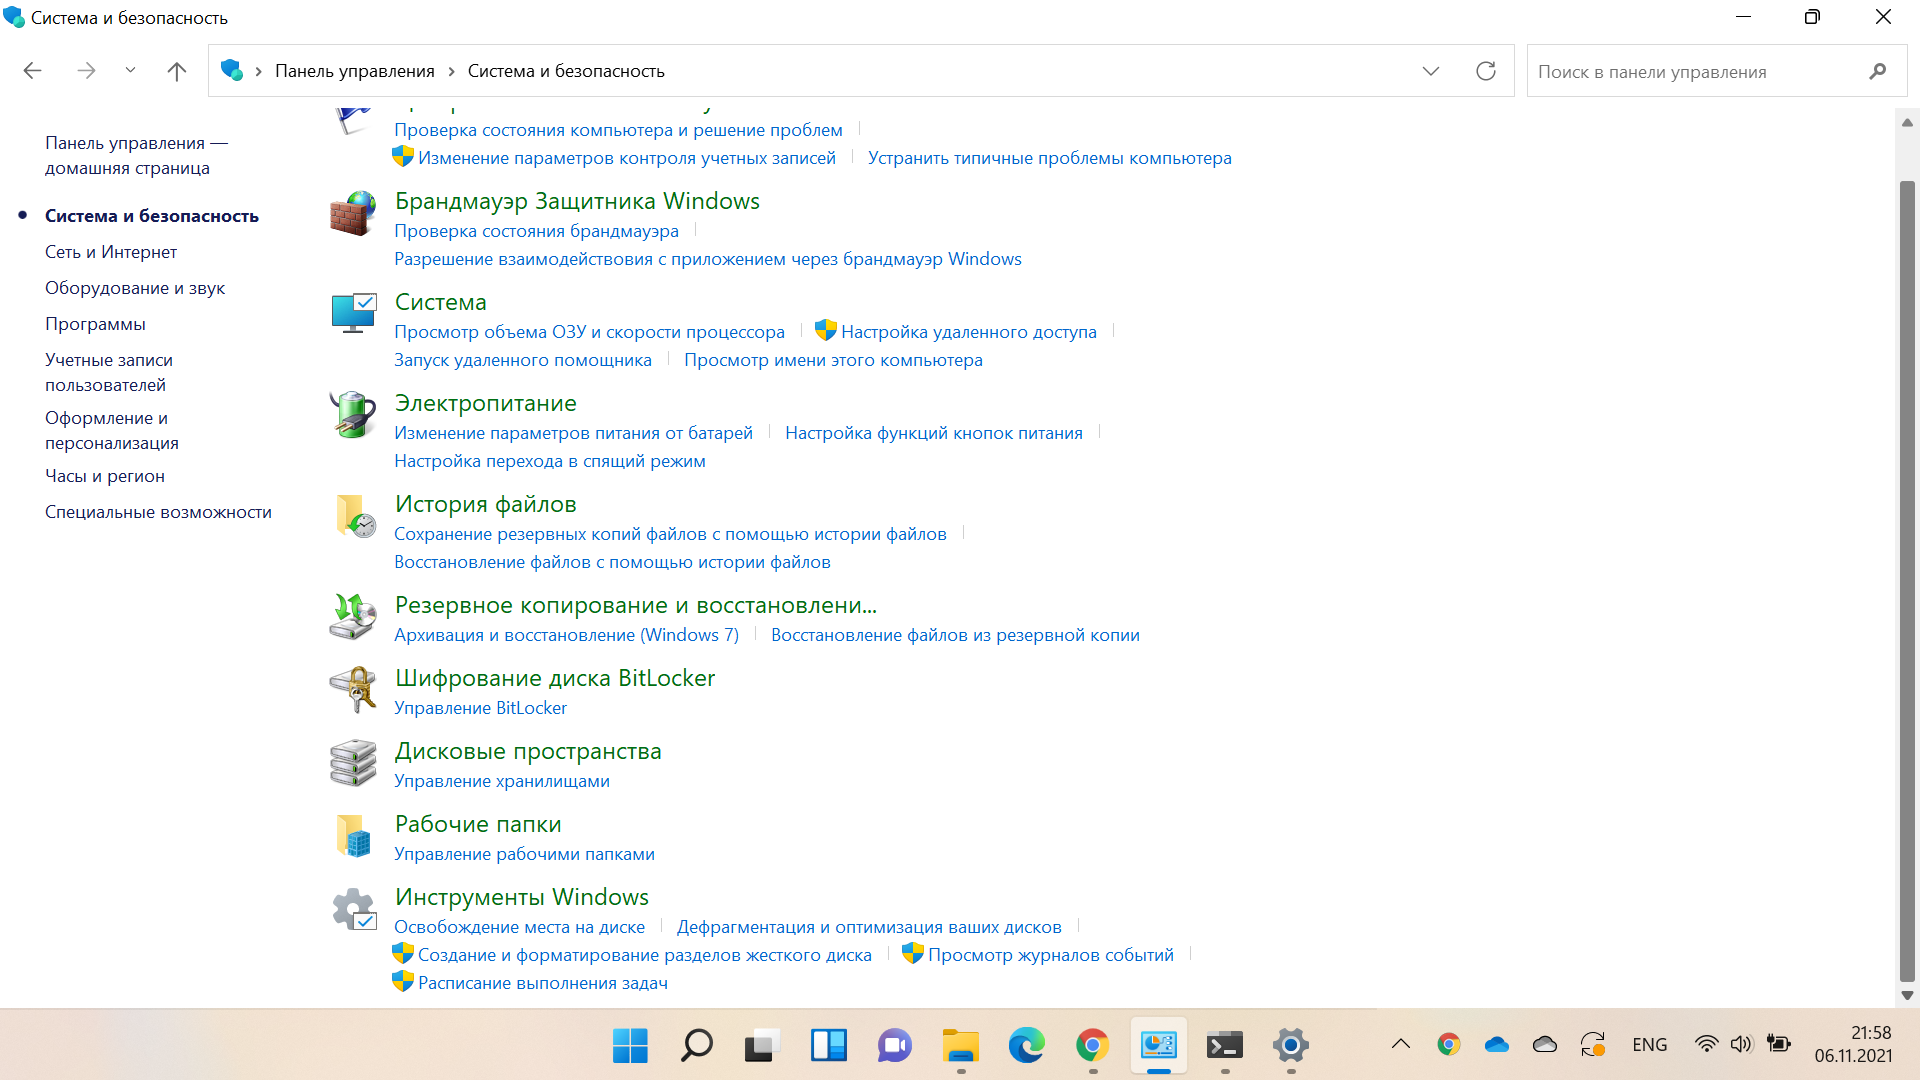
Task: Click the Control Panel icon in the address bar
Action: click(x=232, y=70)
